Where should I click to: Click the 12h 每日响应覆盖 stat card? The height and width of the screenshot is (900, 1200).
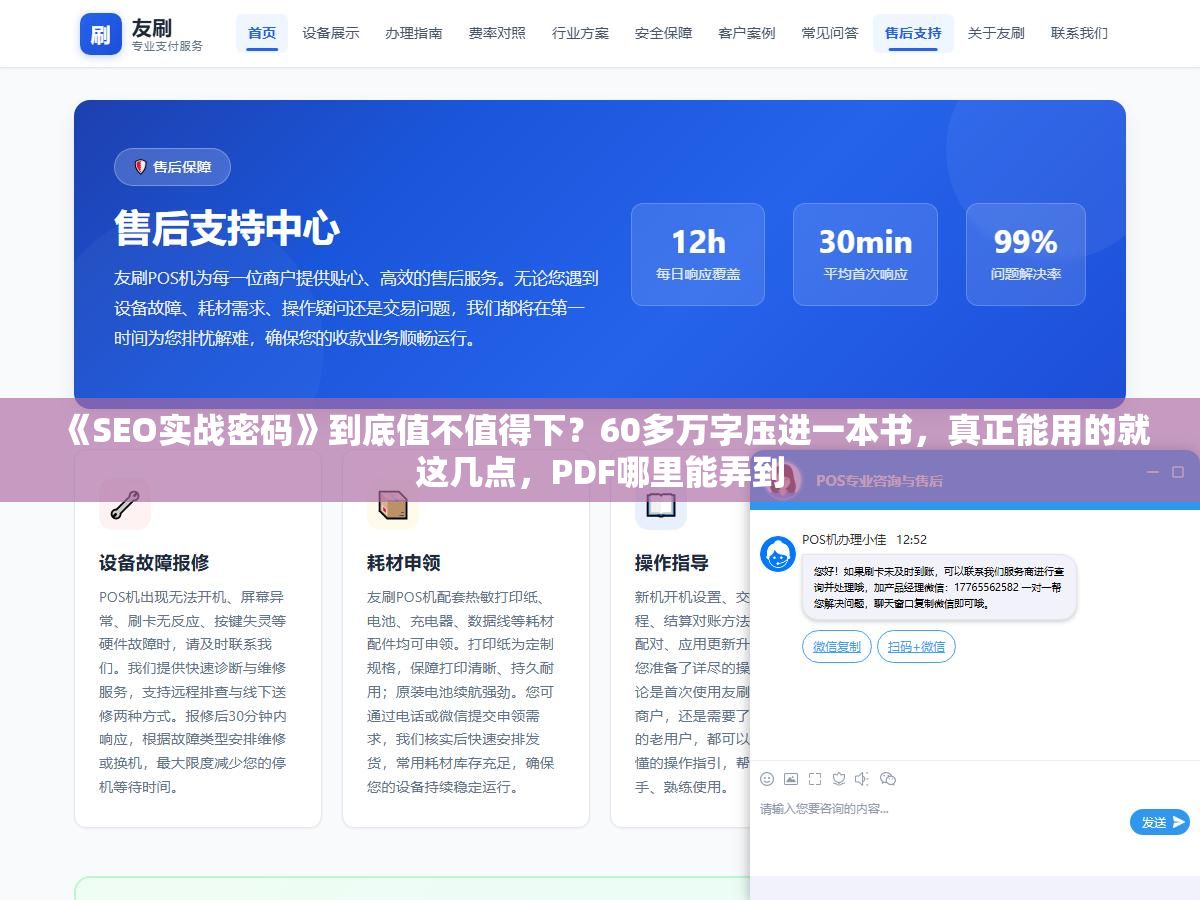pyautogui.click(x=698, y=254)
